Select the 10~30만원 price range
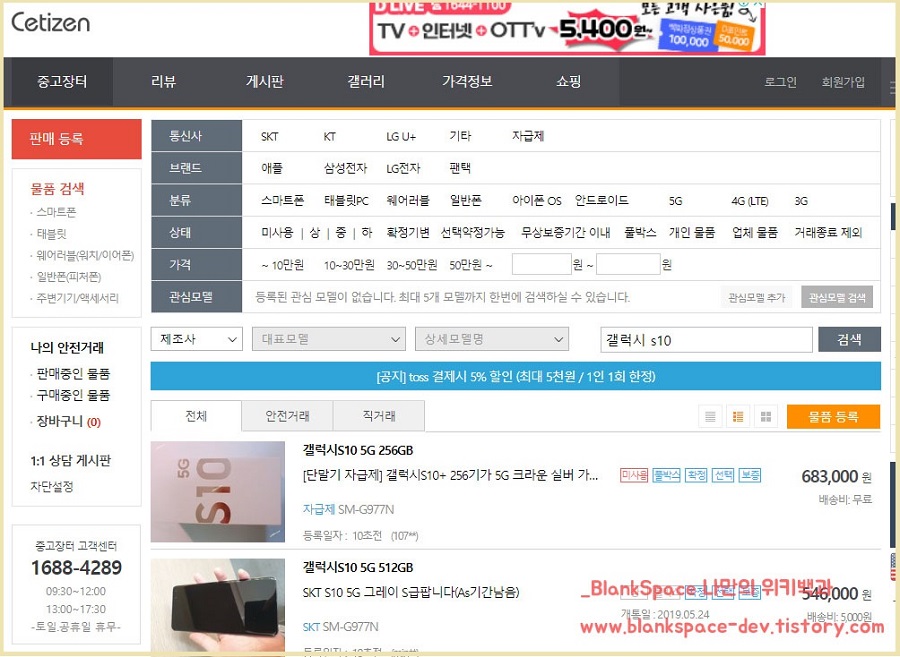 tap(349, 265)
